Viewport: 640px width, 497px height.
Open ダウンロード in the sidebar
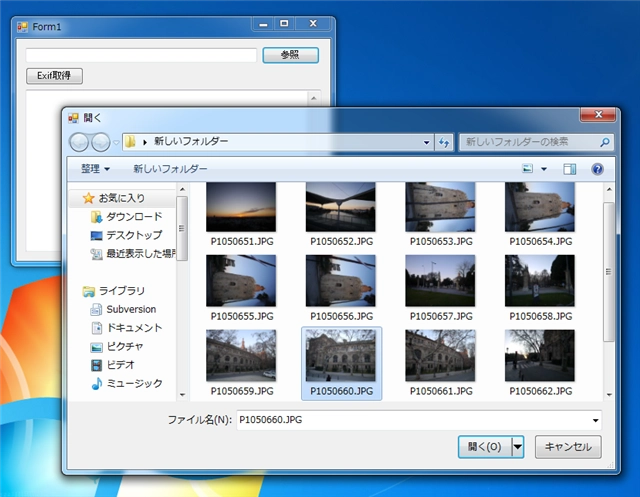134,217
